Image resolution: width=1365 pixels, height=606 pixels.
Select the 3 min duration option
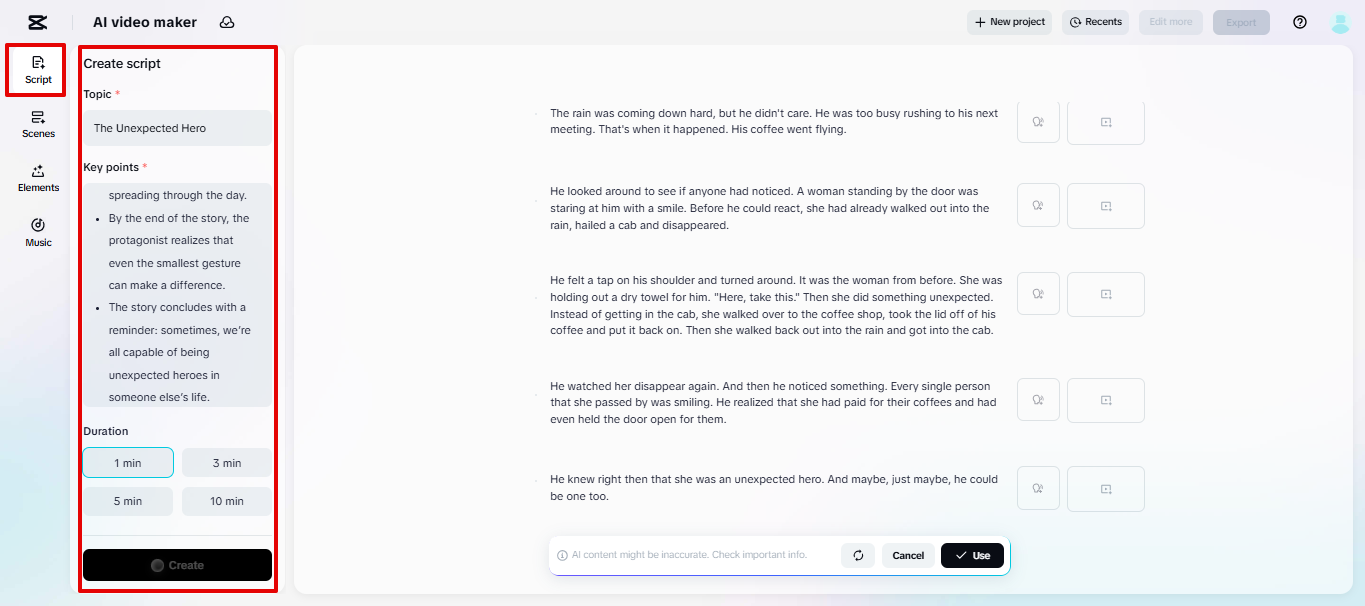tap(227, 463)
